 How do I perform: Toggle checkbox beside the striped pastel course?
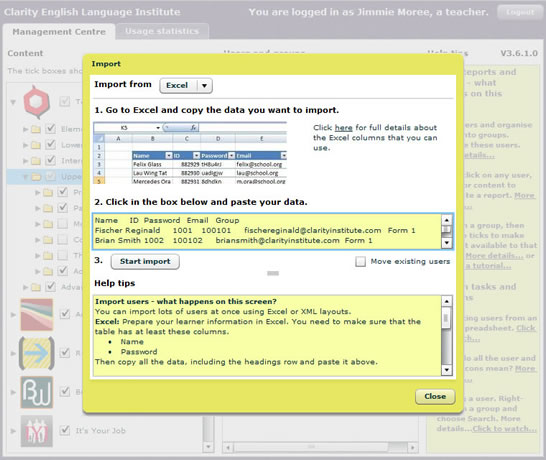coord(65,314)
